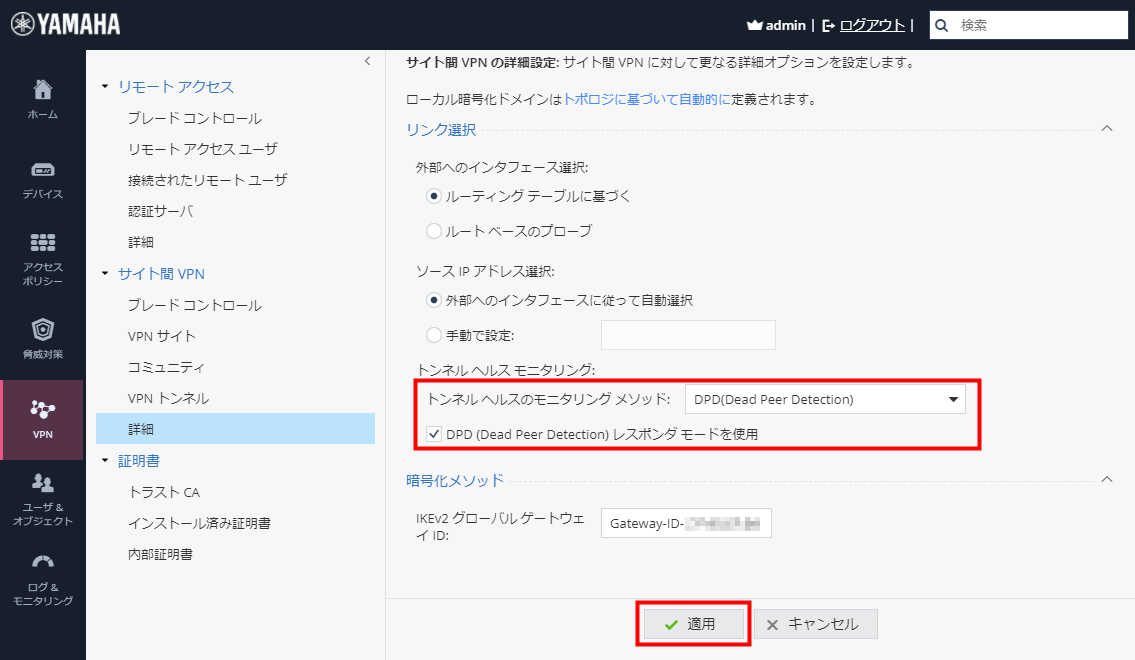
Task: Select ルートベースのプローブ radio button
Action: point(433,233)
